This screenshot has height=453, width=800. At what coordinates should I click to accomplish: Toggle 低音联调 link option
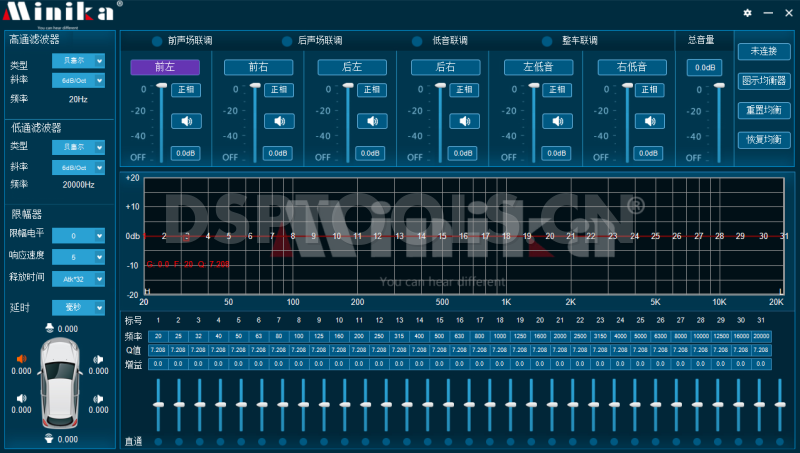[417, 41]
